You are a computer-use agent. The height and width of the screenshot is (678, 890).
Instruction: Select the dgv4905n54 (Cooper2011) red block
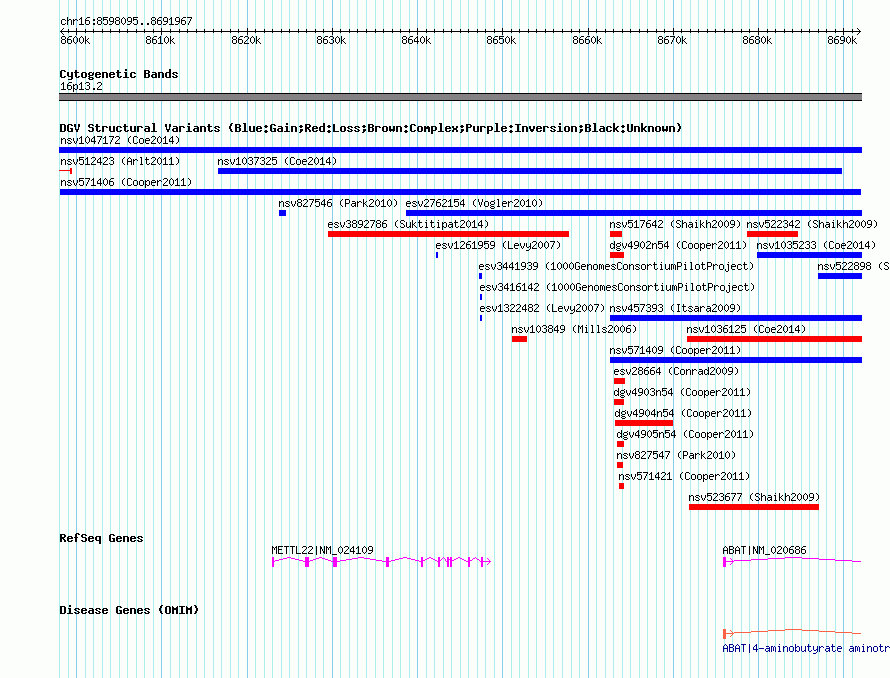pos(620,444)
